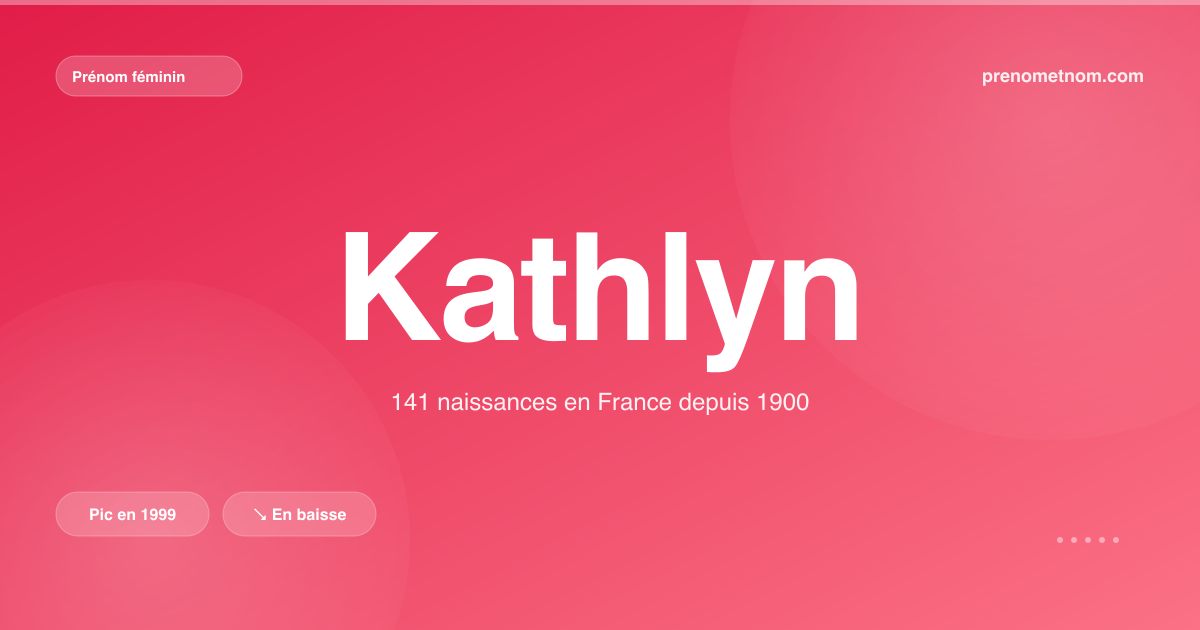This screenshot has width=1200, height=630.
Task: Click "141 naissances en France depuis 1900" text
Action: [600, 403]
